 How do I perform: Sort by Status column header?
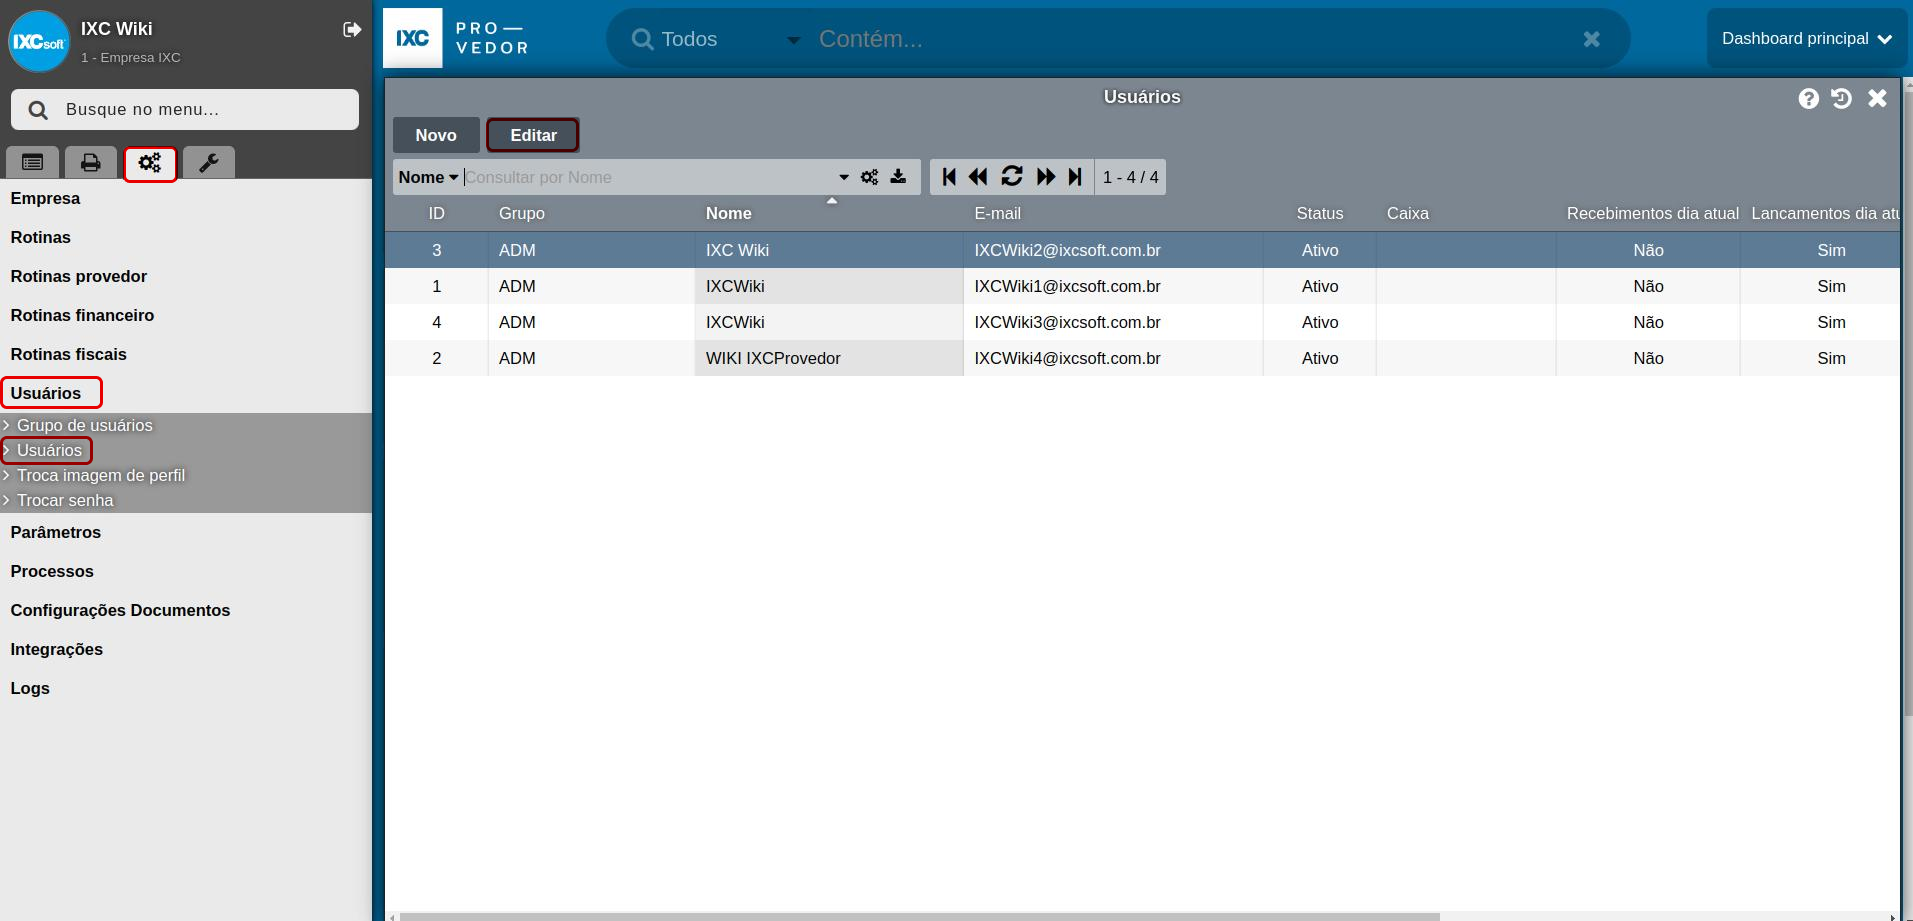1320,214
